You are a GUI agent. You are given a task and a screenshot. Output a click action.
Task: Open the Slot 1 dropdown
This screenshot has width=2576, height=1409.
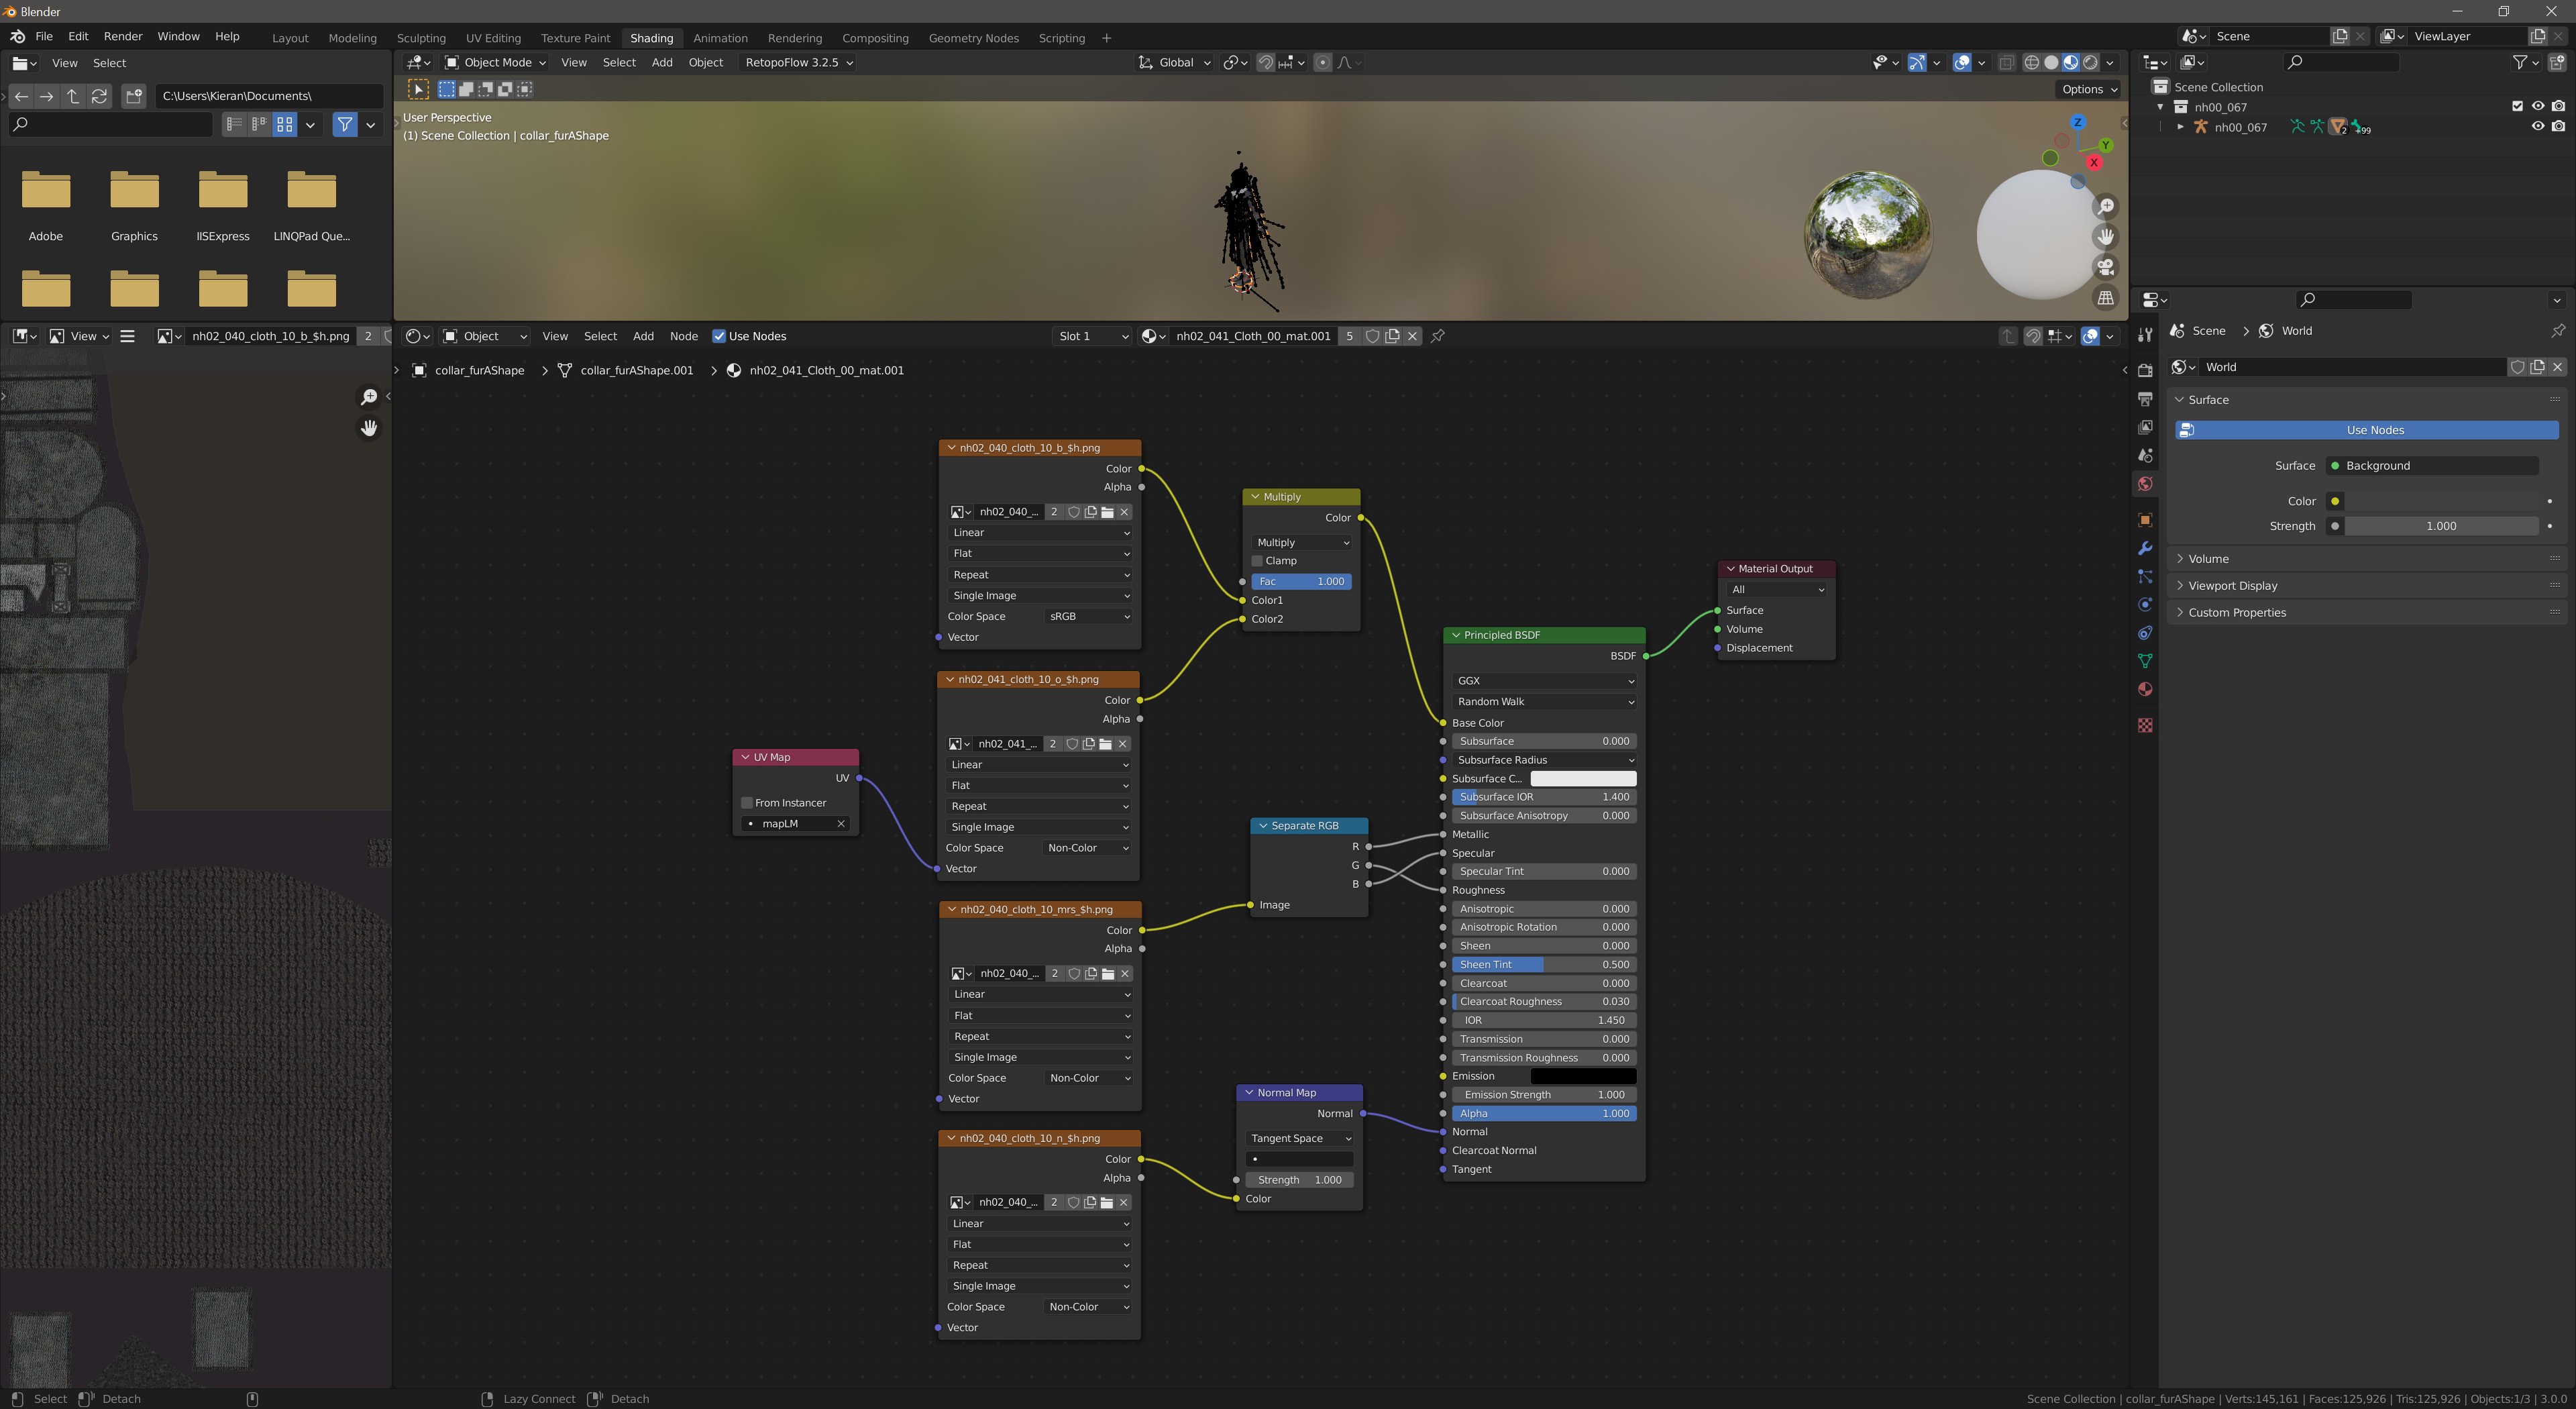1092,336
